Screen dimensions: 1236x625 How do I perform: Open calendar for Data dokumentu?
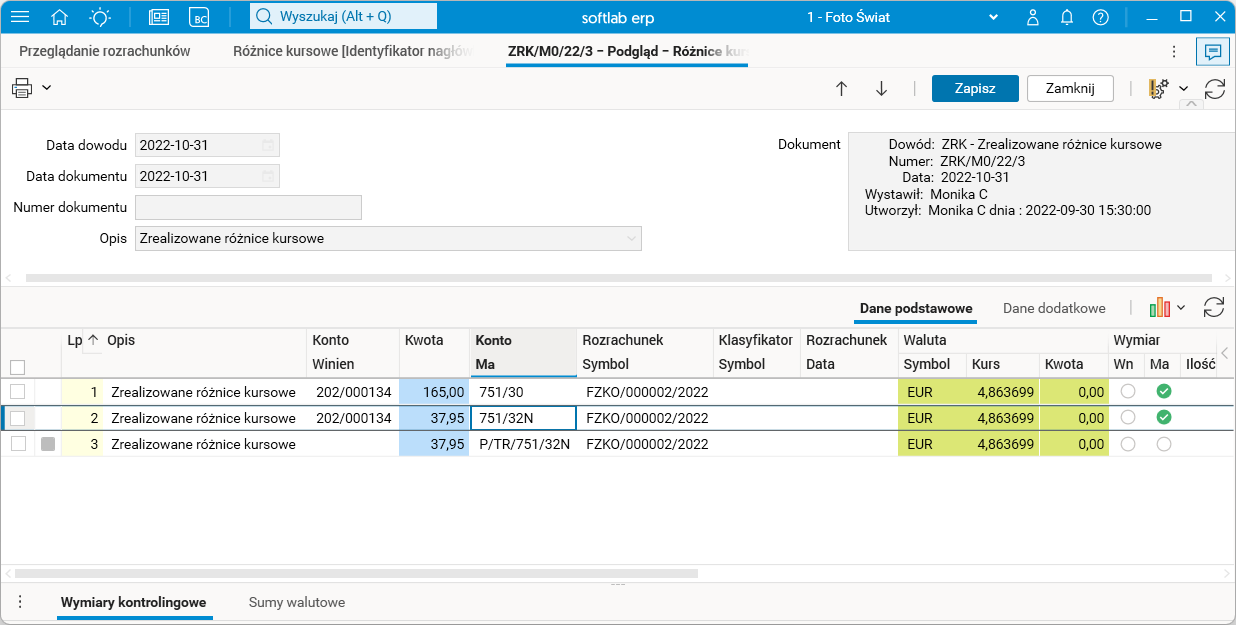[x=268, y=177]
